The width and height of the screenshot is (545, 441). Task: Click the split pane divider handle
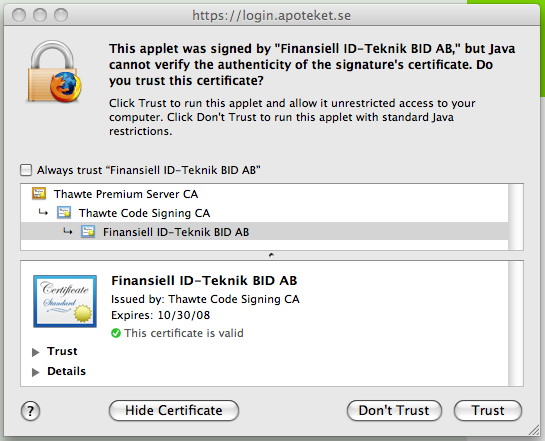pos(271,255)
